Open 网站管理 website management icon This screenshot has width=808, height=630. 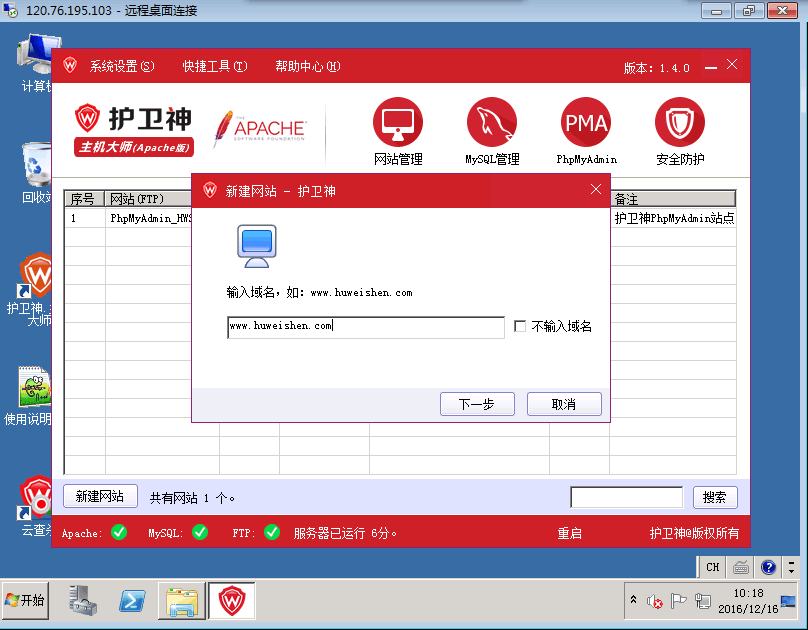click(398, 122)
